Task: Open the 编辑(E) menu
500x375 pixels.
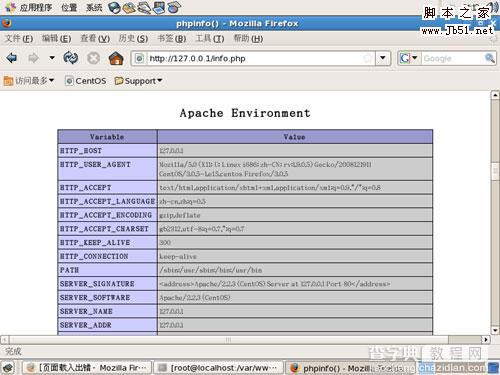Action: coord(56,39)
